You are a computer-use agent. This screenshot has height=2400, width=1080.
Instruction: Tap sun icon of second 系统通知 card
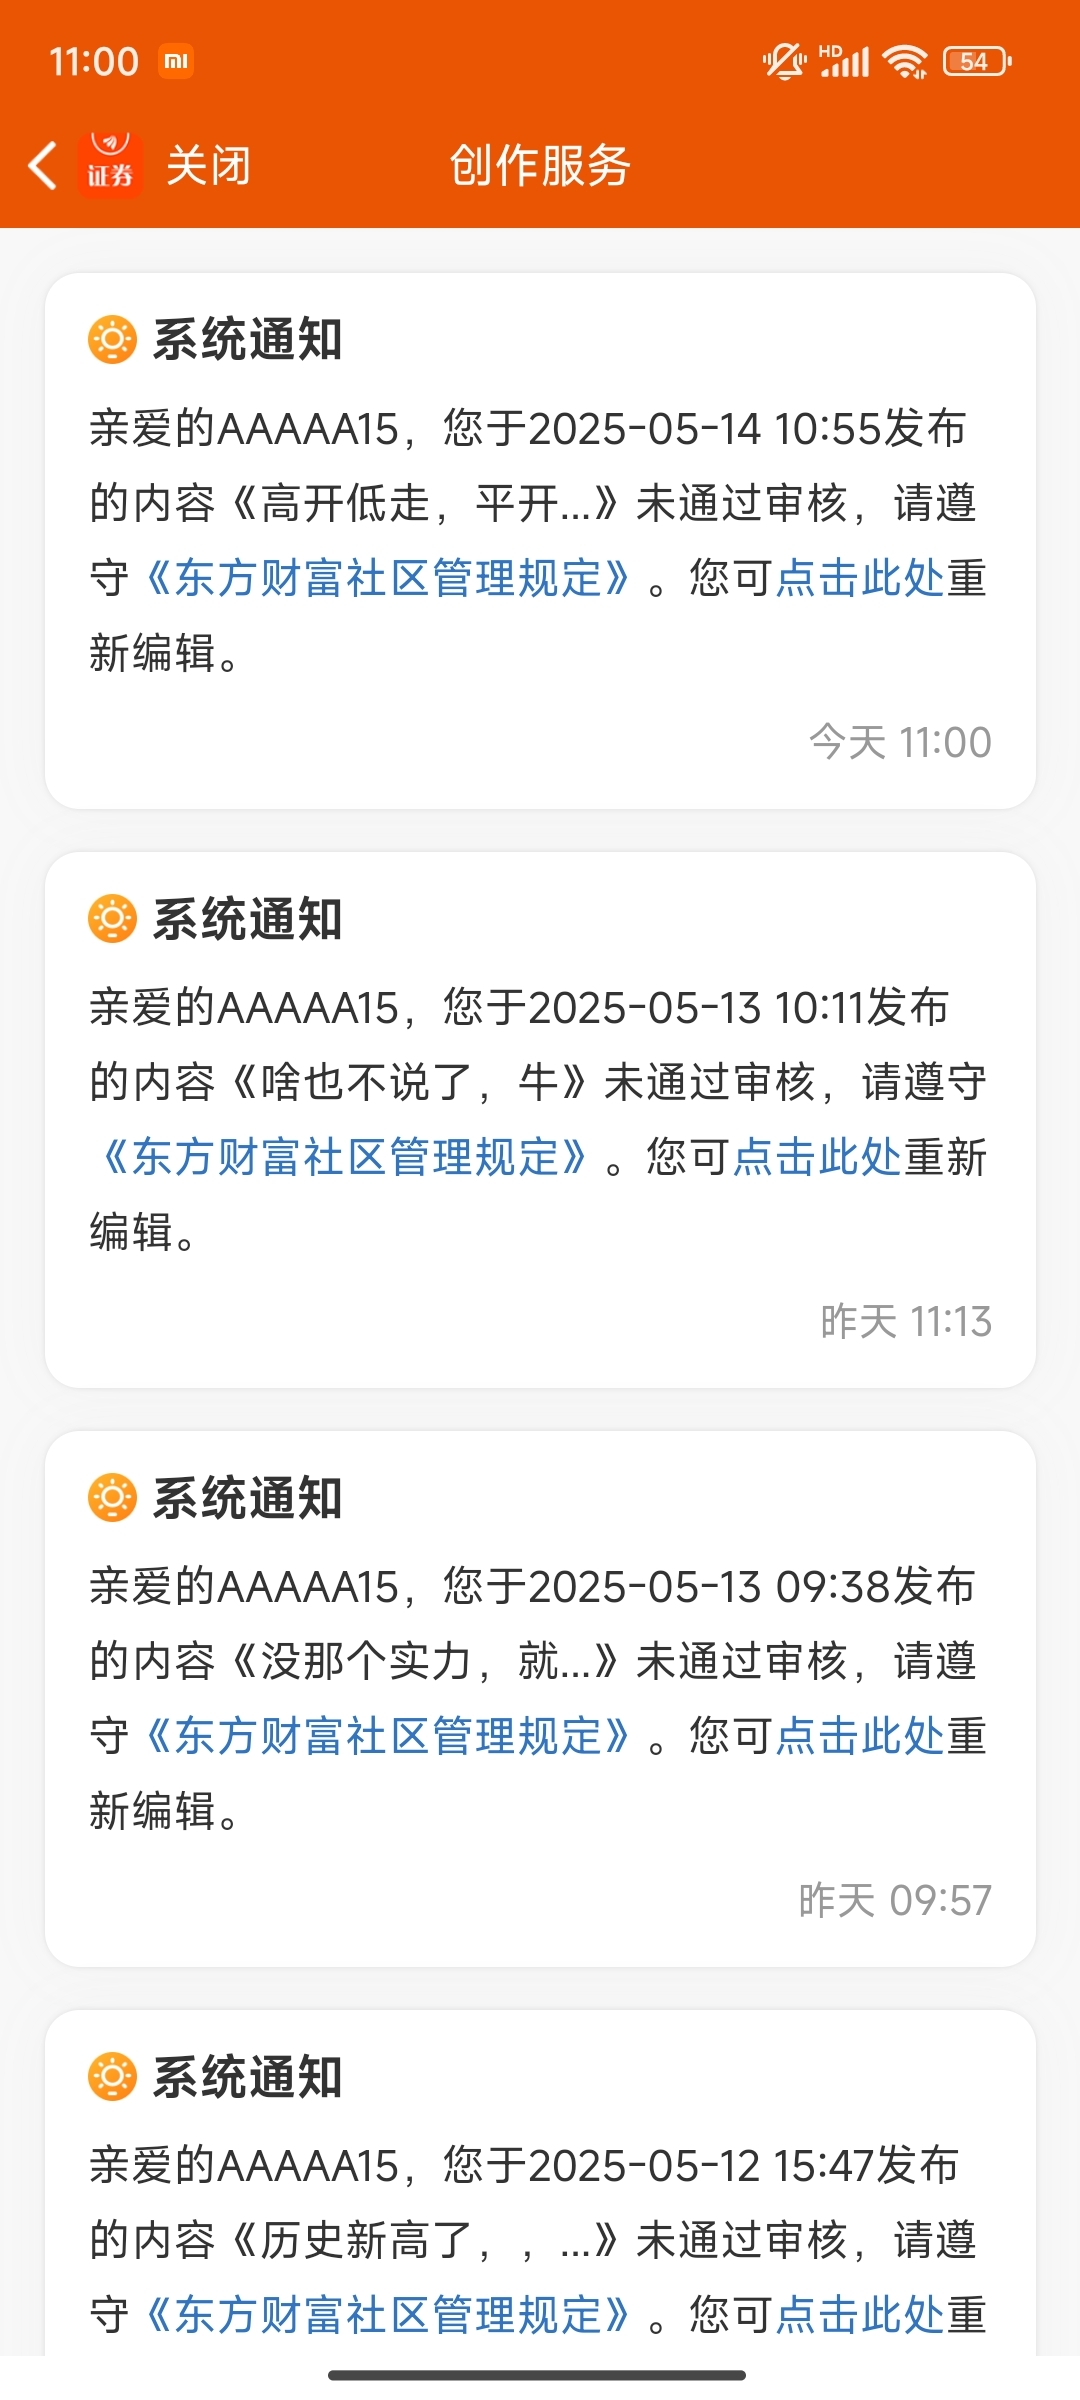click(x=112, y=919)
